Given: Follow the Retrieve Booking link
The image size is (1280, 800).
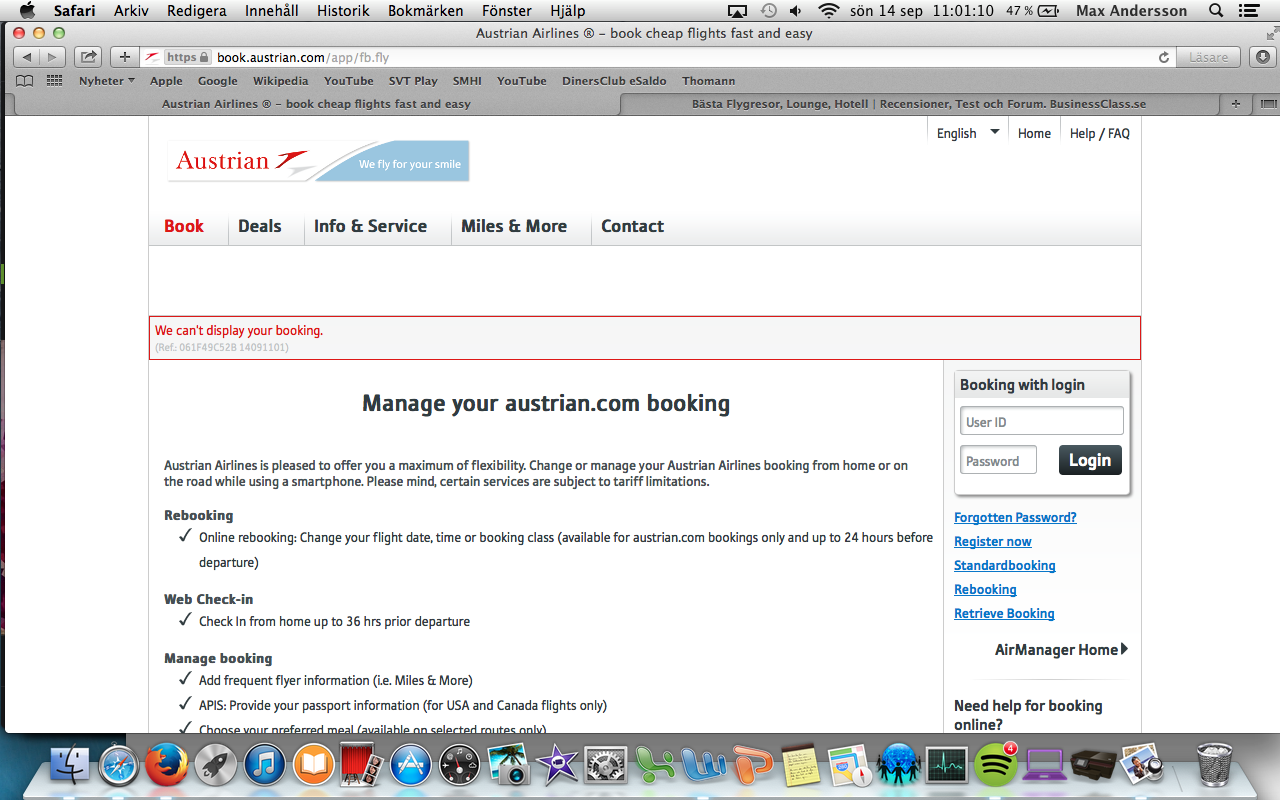Looking at the screenshot, I should pyautogui.click(x=1004, y=613).
